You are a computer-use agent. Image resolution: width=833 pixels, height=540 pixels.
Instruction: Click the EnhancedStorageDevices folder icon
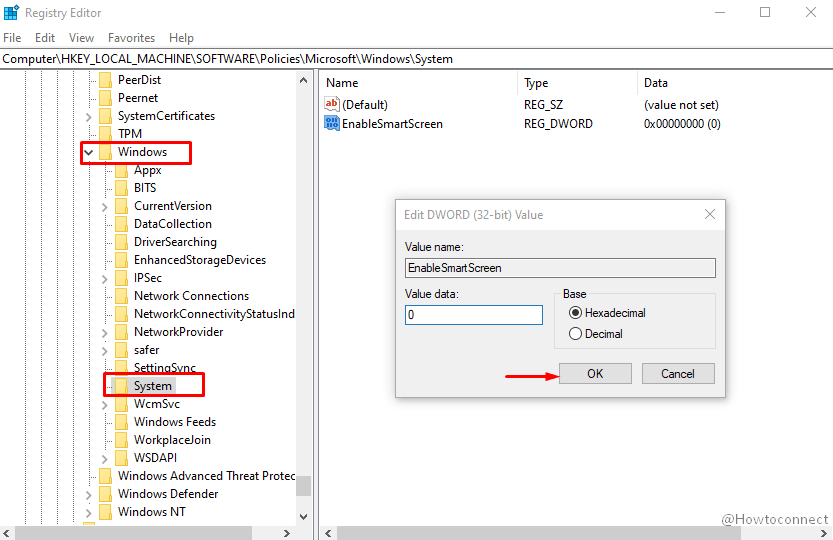point(122,260)
